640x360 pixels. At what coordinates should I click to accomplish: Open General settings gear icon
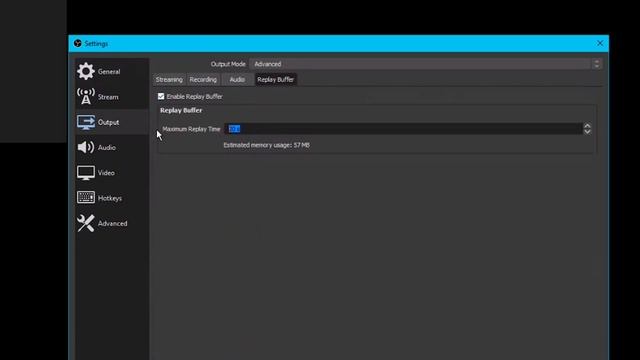[x=86, y=71]
